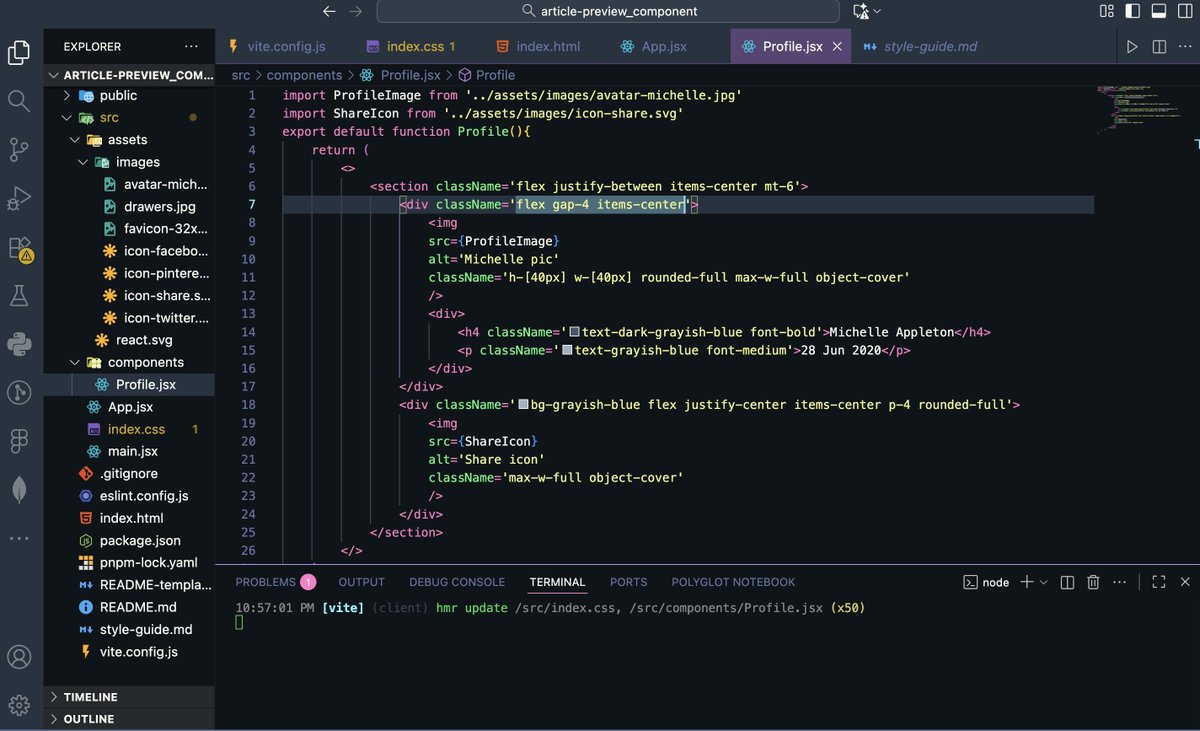
Task: Open the Run and Debug view
Action: [18, 199]
